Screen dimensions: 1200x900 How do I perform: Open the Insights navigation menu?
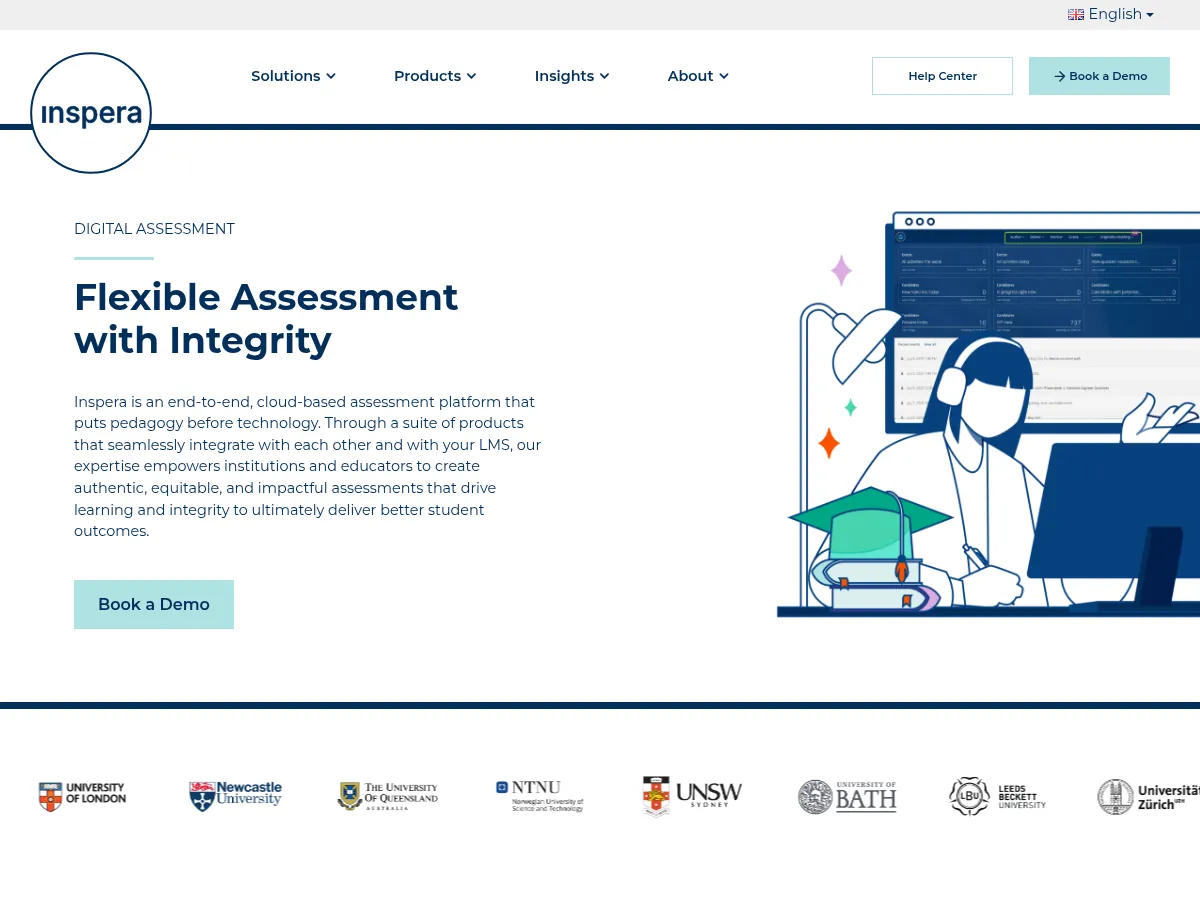tap(572, 76)
